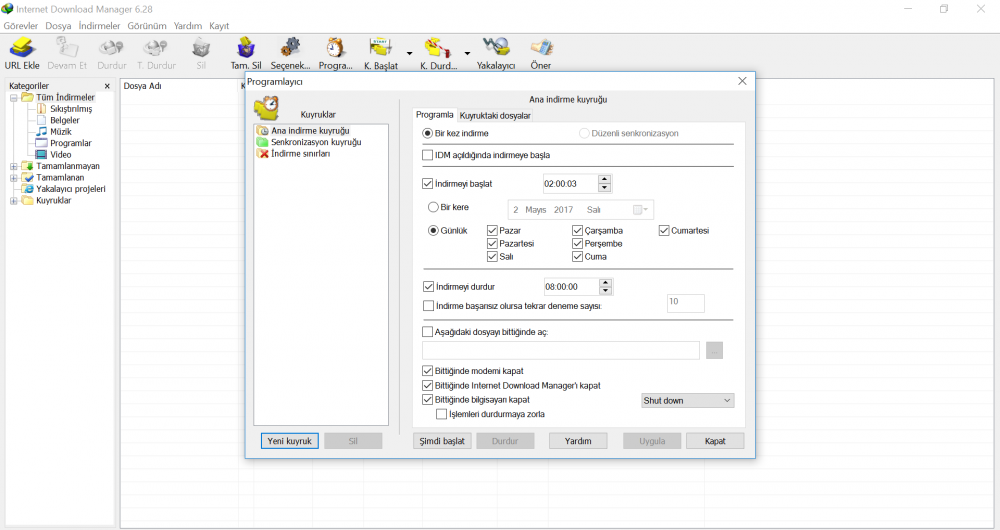The image size is (1000, 530).
Task: Select the Belgeler category
Action: (65, 121)
